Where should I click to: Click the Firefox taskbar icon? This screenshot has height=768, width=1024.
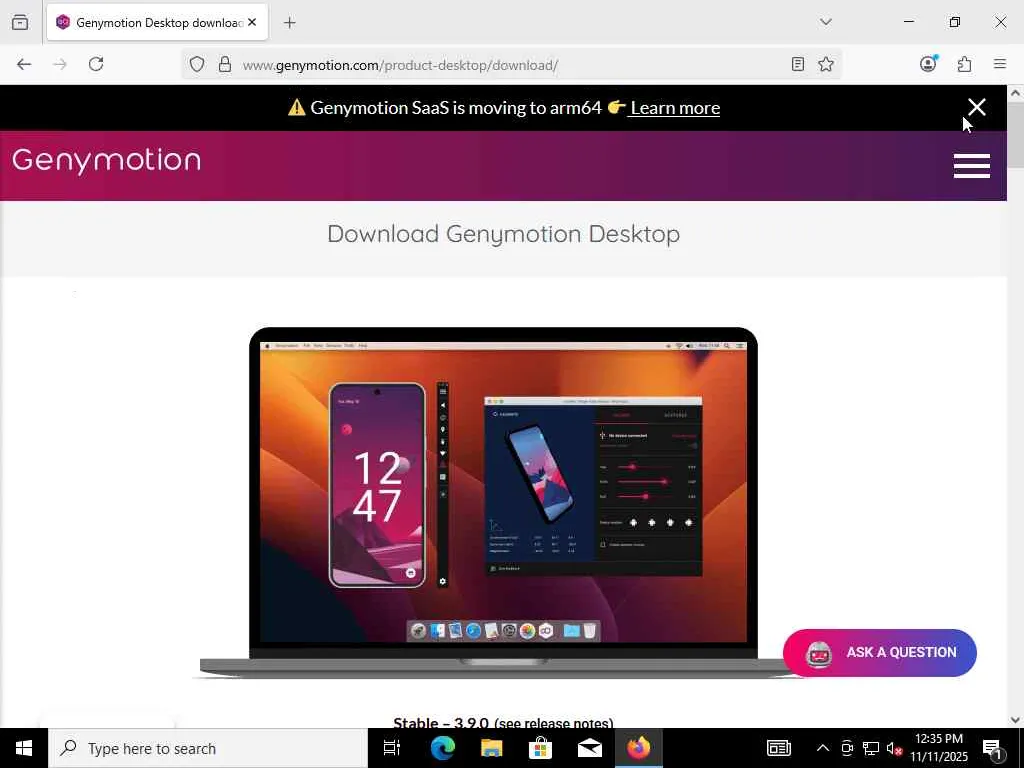[x=639, y=748]
